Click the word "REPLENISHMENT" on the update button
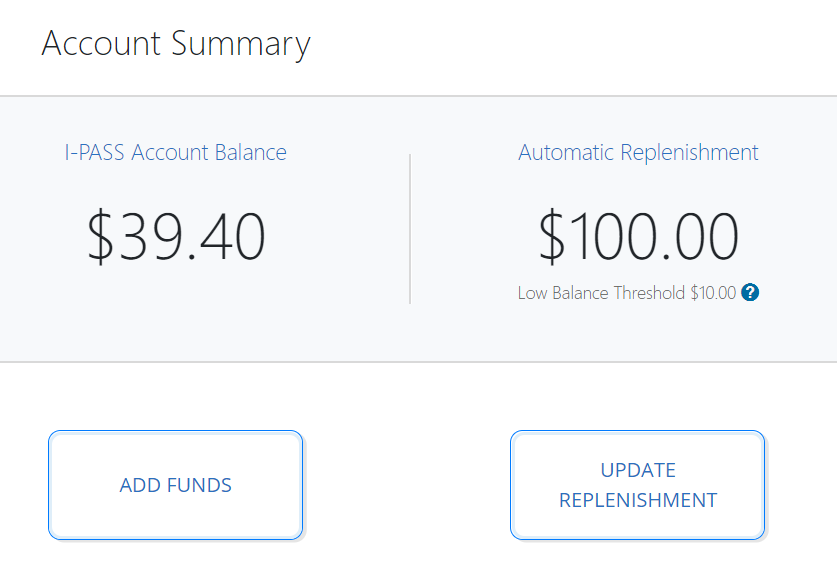This screenshot has width=837, height=587. [638, 500]
